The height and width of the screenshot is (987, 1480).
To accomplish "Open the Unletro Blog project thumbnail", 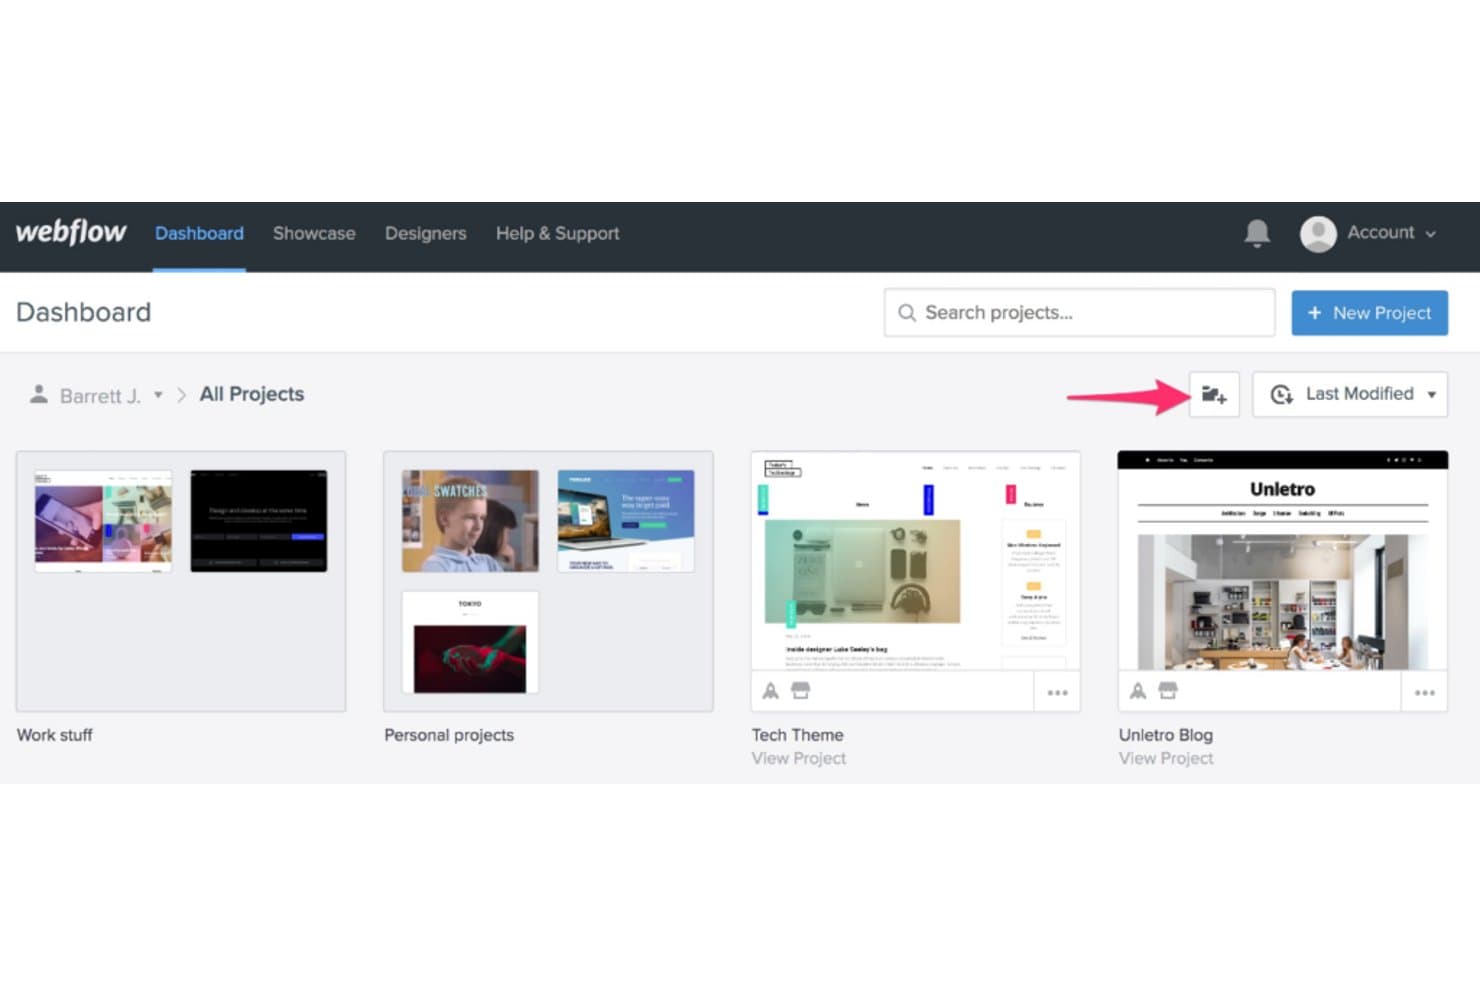I will [x=1282, y=560].
